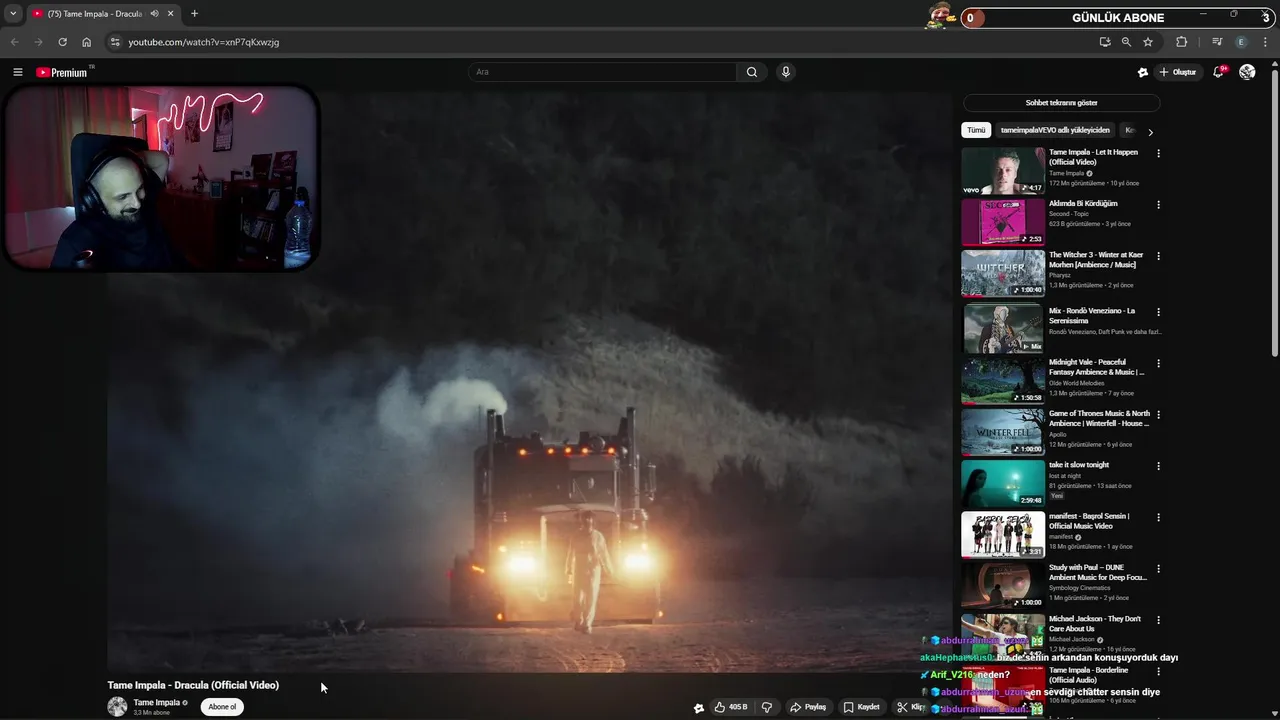Open options for take it slow tonight
The width and height of the screenshot is (1280, 720).
tap(1158, 466)
